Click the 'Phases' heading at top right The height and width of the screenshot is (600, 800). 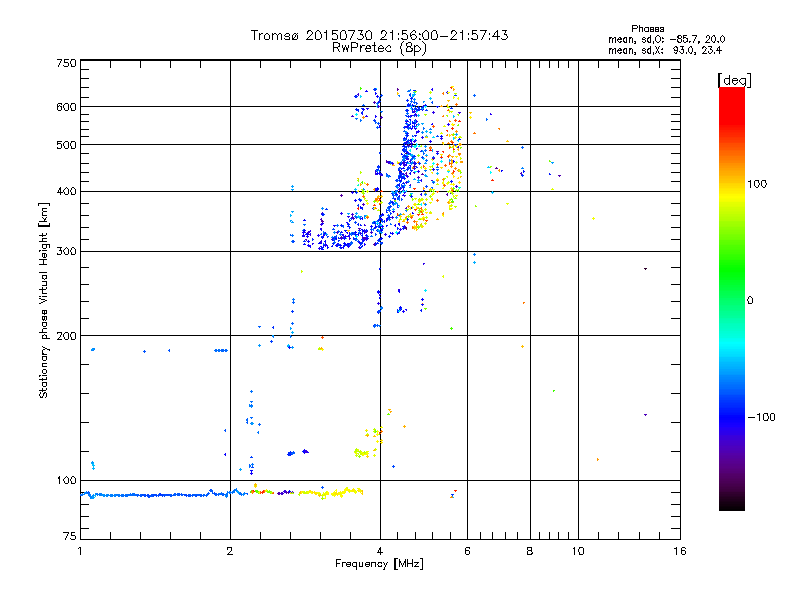647,29
